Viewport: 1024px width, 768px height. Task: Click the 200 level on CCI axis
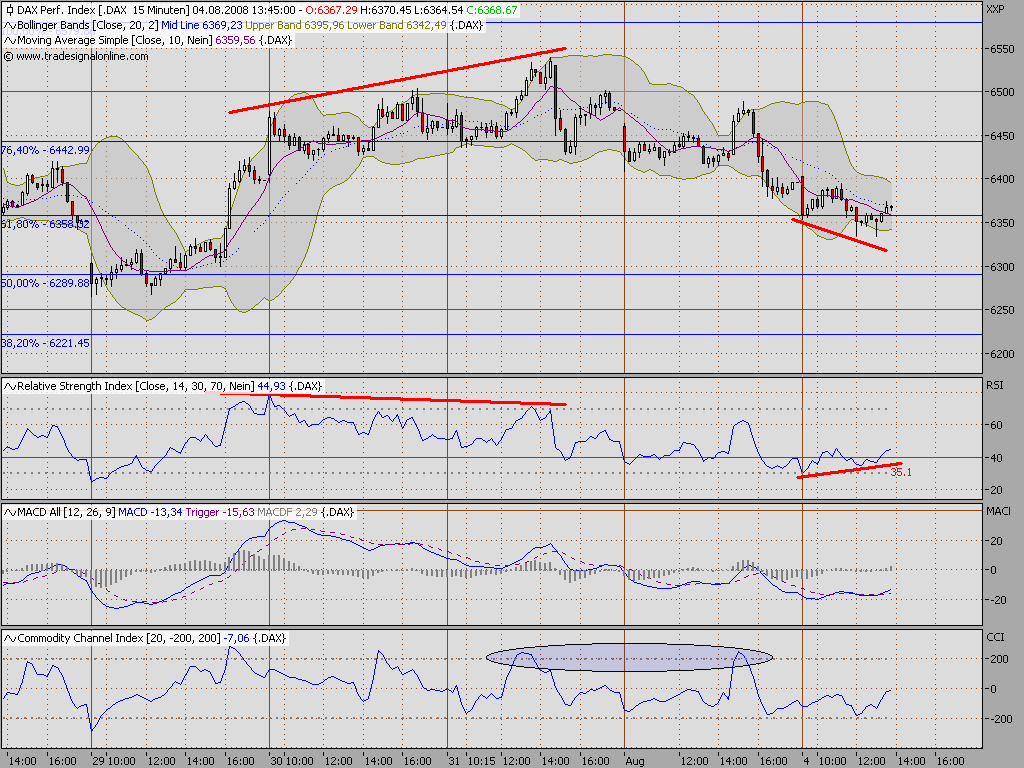999,660
